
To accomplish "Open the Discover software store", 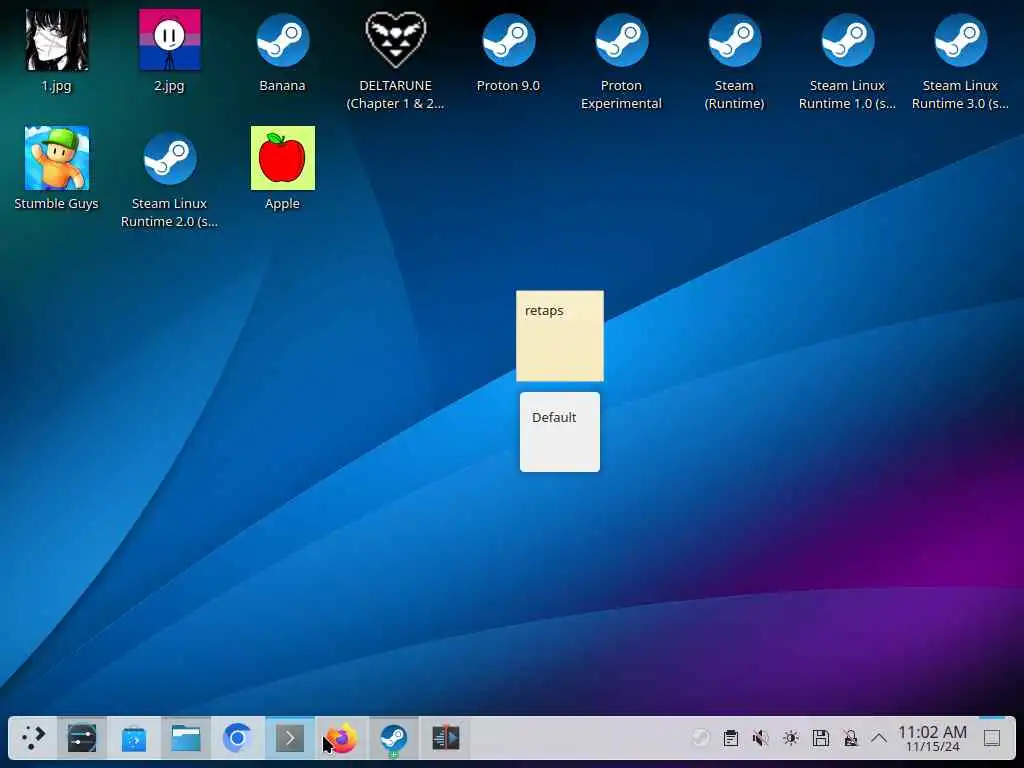I will [134, 738].
